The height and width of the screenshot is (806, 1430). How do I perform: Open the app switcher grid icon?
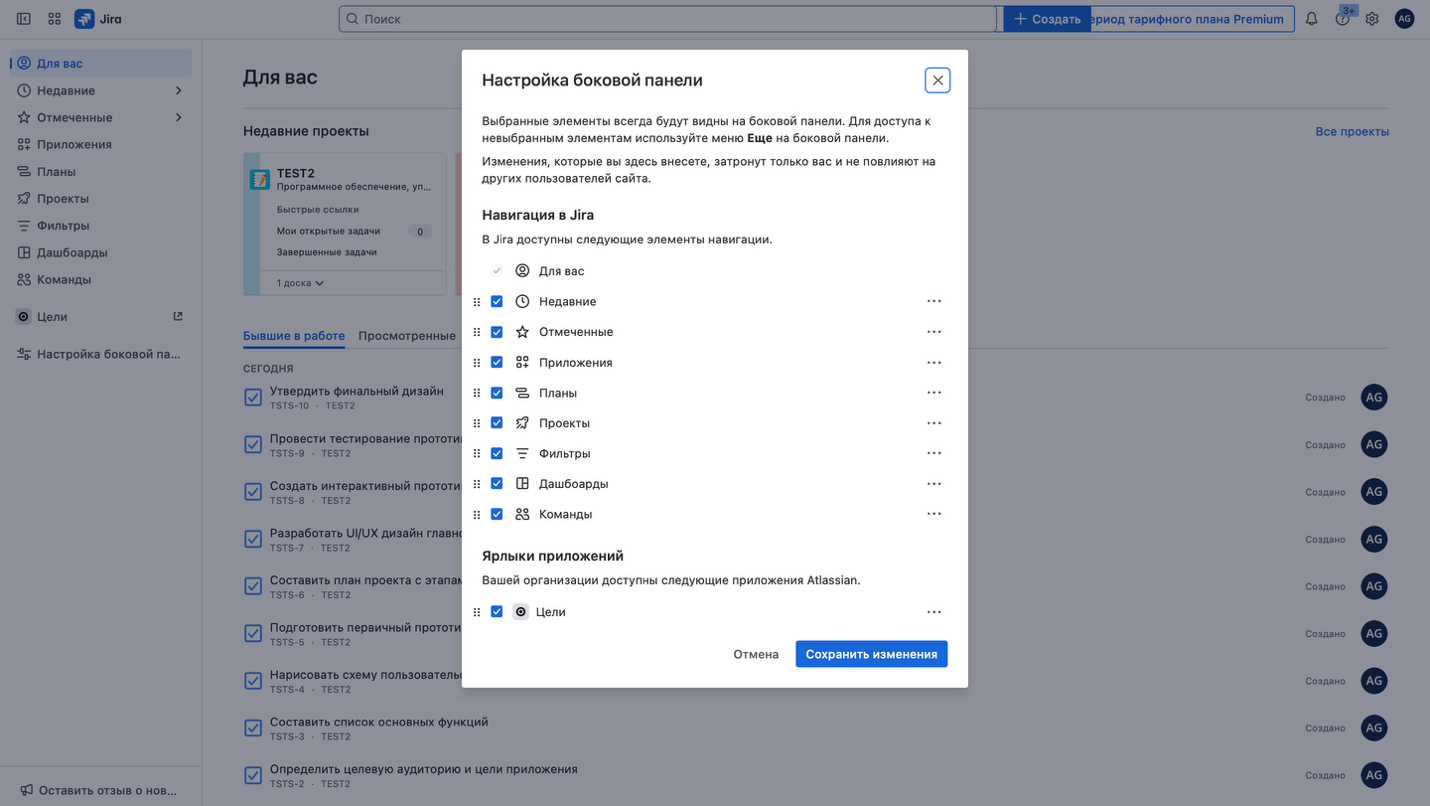coord(54,19)
